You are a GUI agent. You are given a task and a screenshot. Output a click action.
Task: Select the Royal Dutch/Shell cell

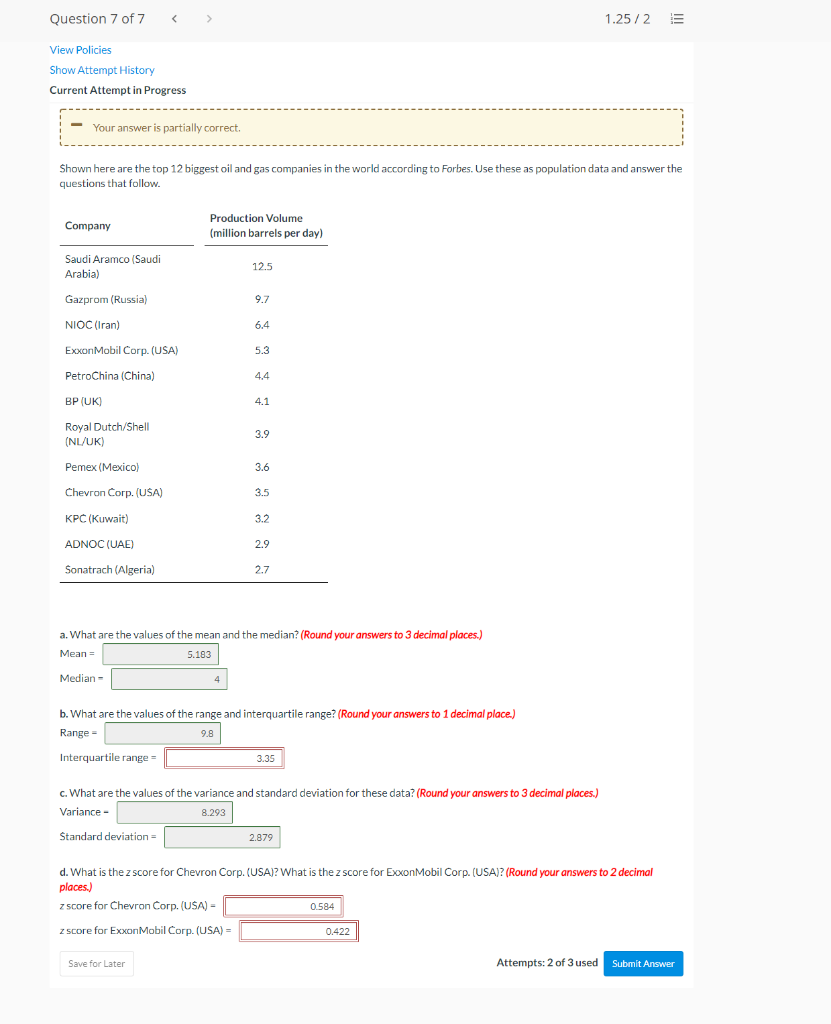pos(107,434)
